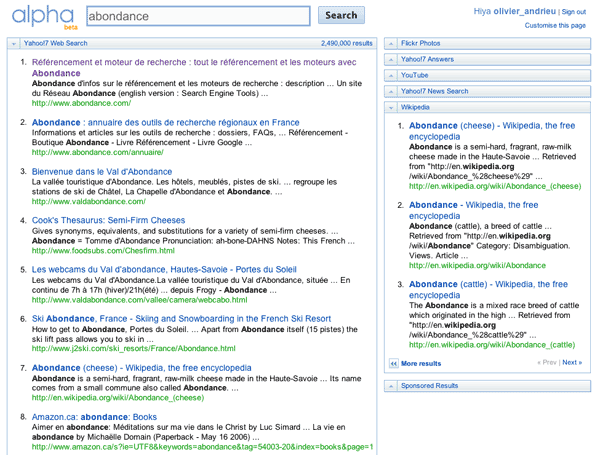Open Customise this page link
The image size is (600, 455).
pyautogui.click(x=555, y=25)
